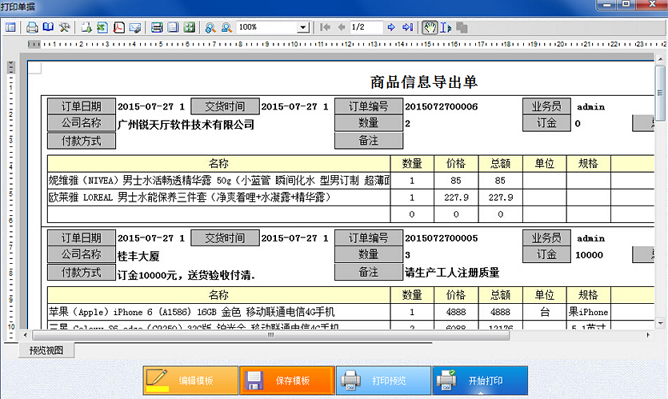Image resolution: width=668 pixels, height=399 pixels.
Task: Go to previous page arrow
Action: pos(341,28)
